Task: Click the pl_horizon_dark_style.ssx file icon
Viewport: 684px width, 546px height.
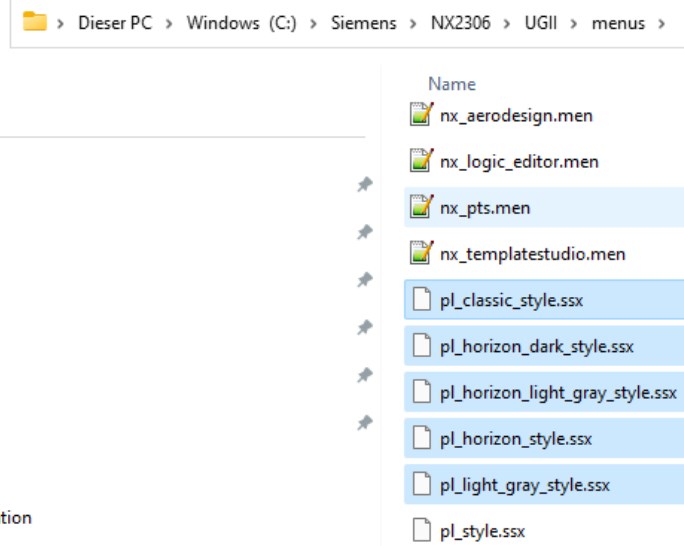Action: click(x=422, y=345)
